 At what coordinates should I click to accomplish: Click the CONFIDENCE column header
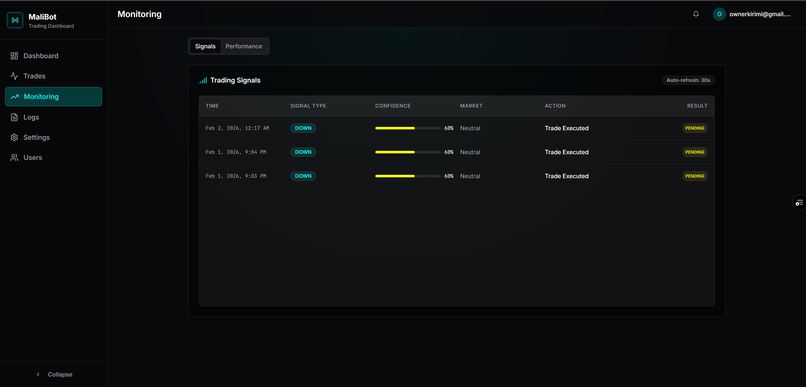[393, 106]
